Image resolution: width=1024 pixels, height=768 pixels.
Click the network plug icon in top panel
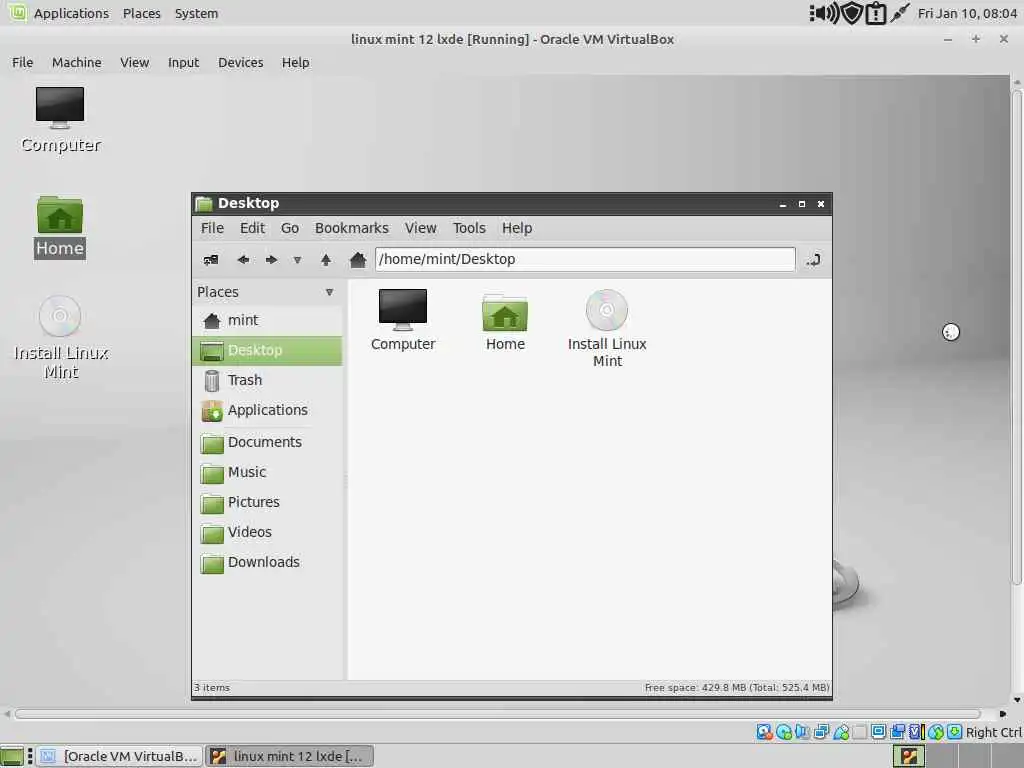coord(900,13)
